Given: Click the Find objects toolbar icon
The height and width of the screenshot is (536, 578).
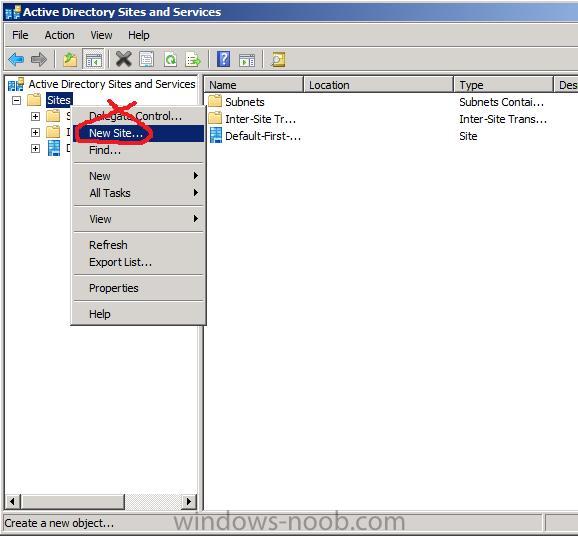Looking at the screenshot, I should click(x=278, y=59).
